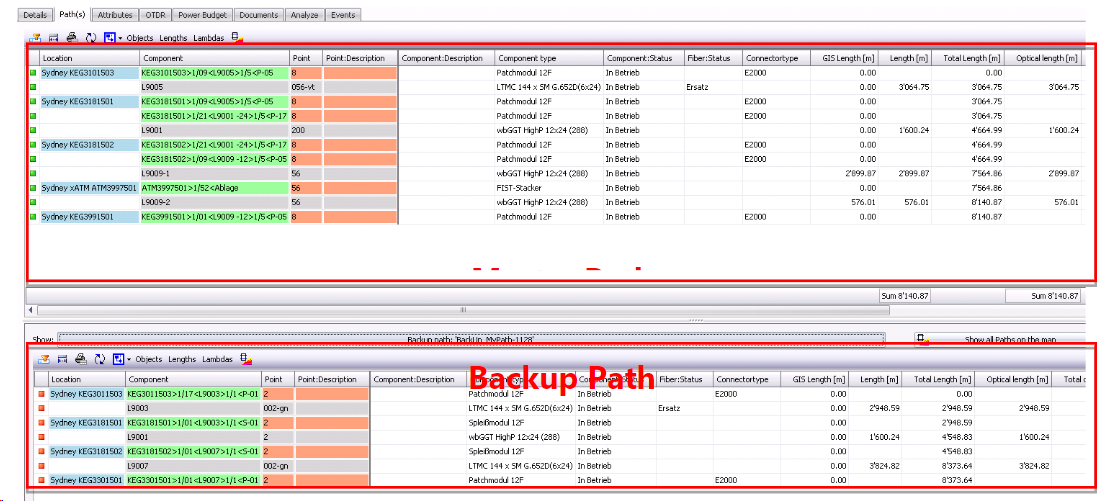This screenshot has width=1105, height=501.
Task: Go to the Power Budget tab
Action: point(200,14)
